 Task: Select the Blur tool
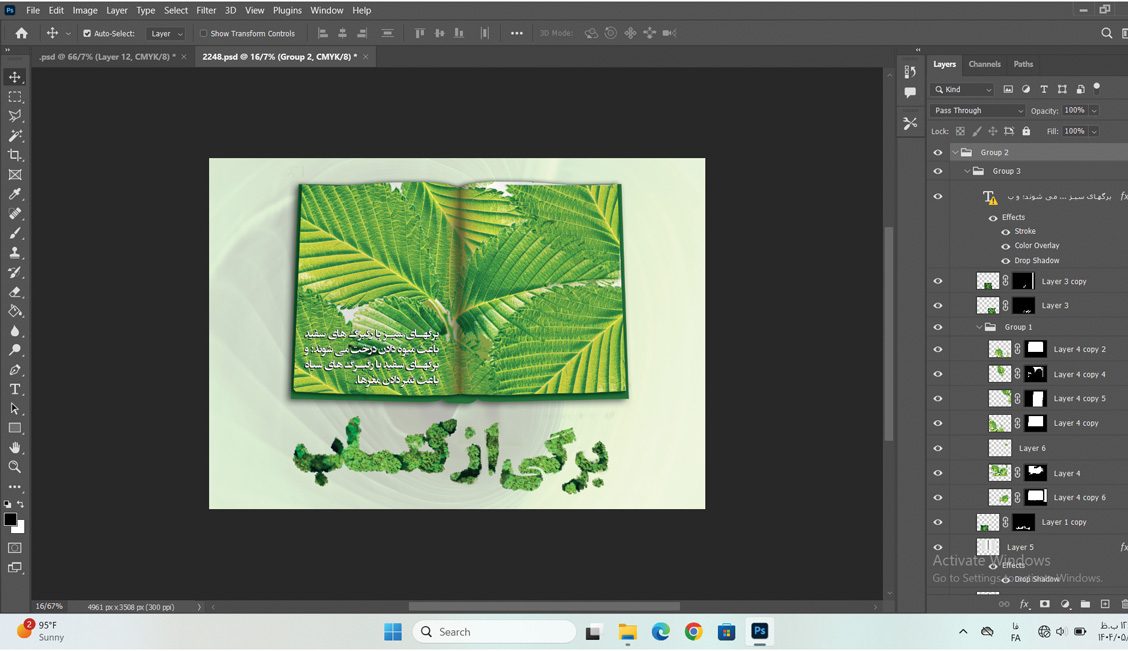14,331
